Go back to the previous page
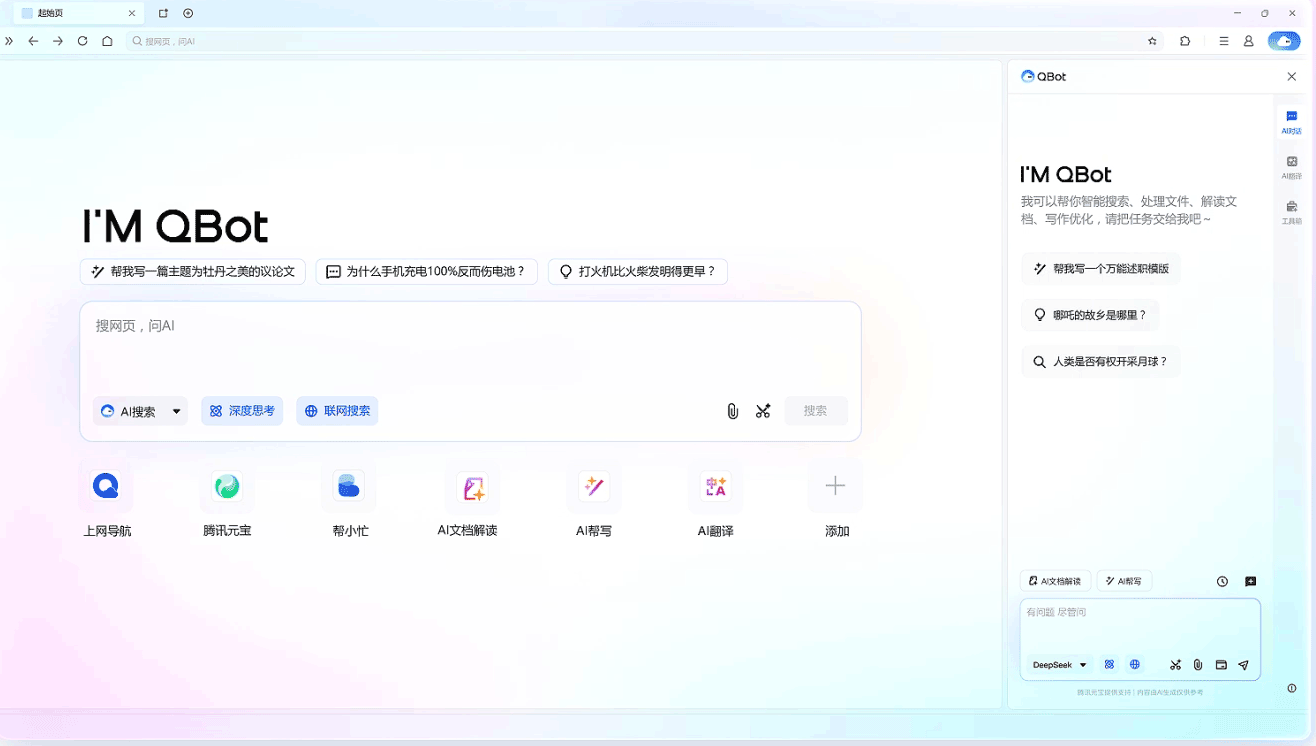Image resolution: width=1316 pixels, height=746 pixels. click(x=33, y=41)
